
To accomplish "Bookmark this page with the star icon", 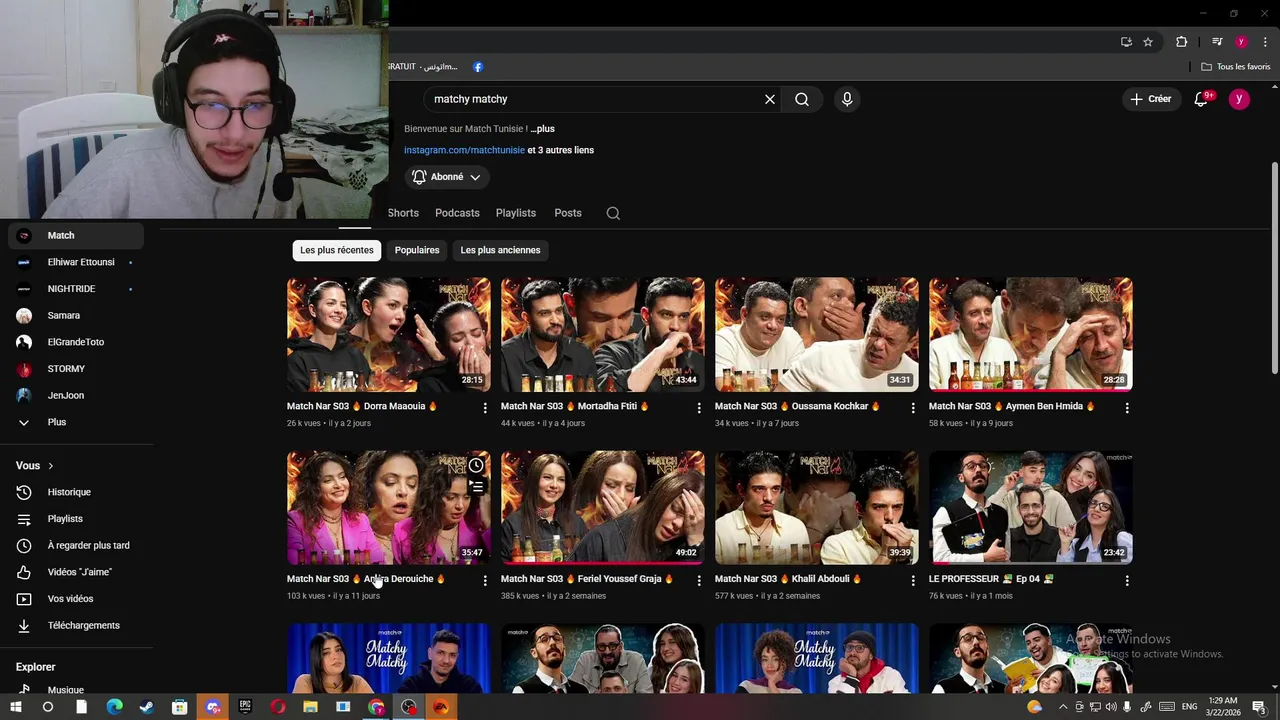I will [1148, 42].
